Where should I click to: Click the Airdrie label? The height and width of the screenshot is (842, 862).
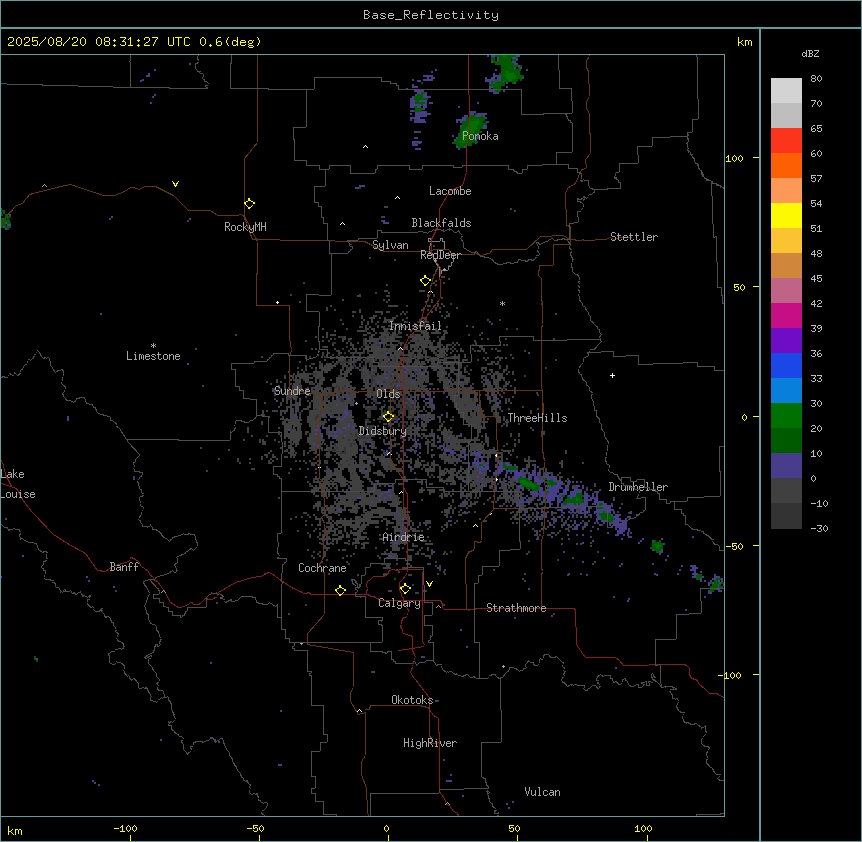pyautogui.click(x=404, y=537)
